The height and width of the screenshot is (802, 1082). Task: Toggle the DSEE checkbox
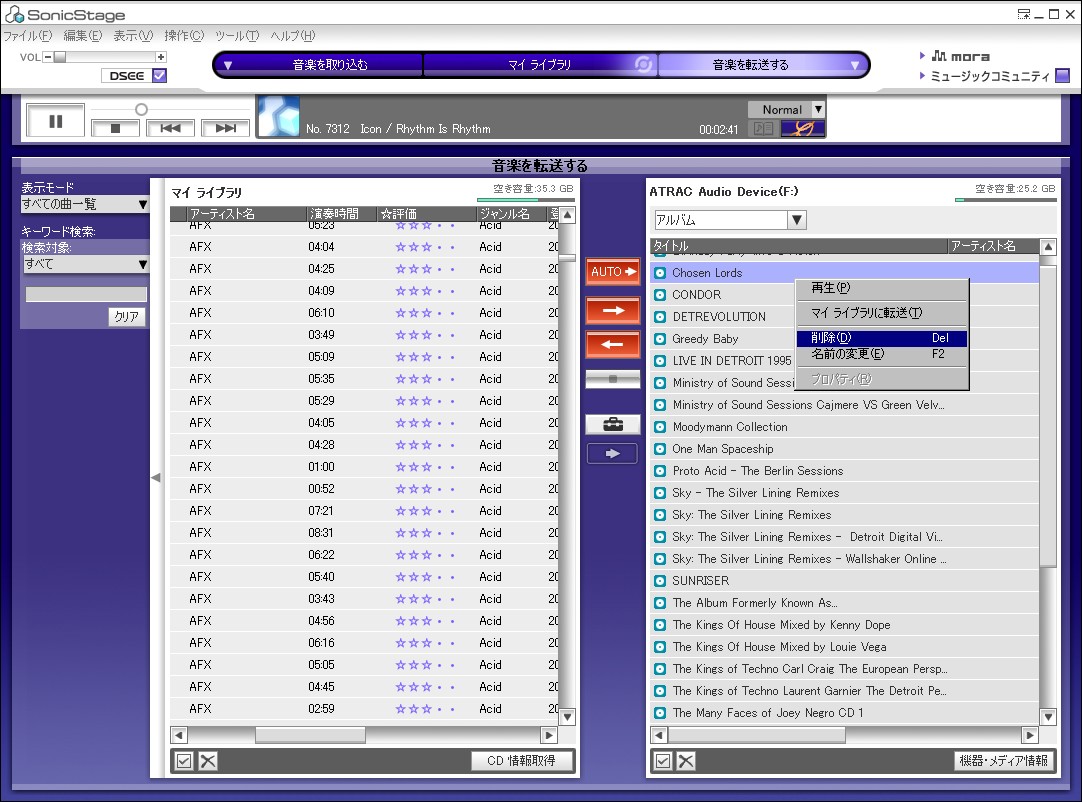159,75
